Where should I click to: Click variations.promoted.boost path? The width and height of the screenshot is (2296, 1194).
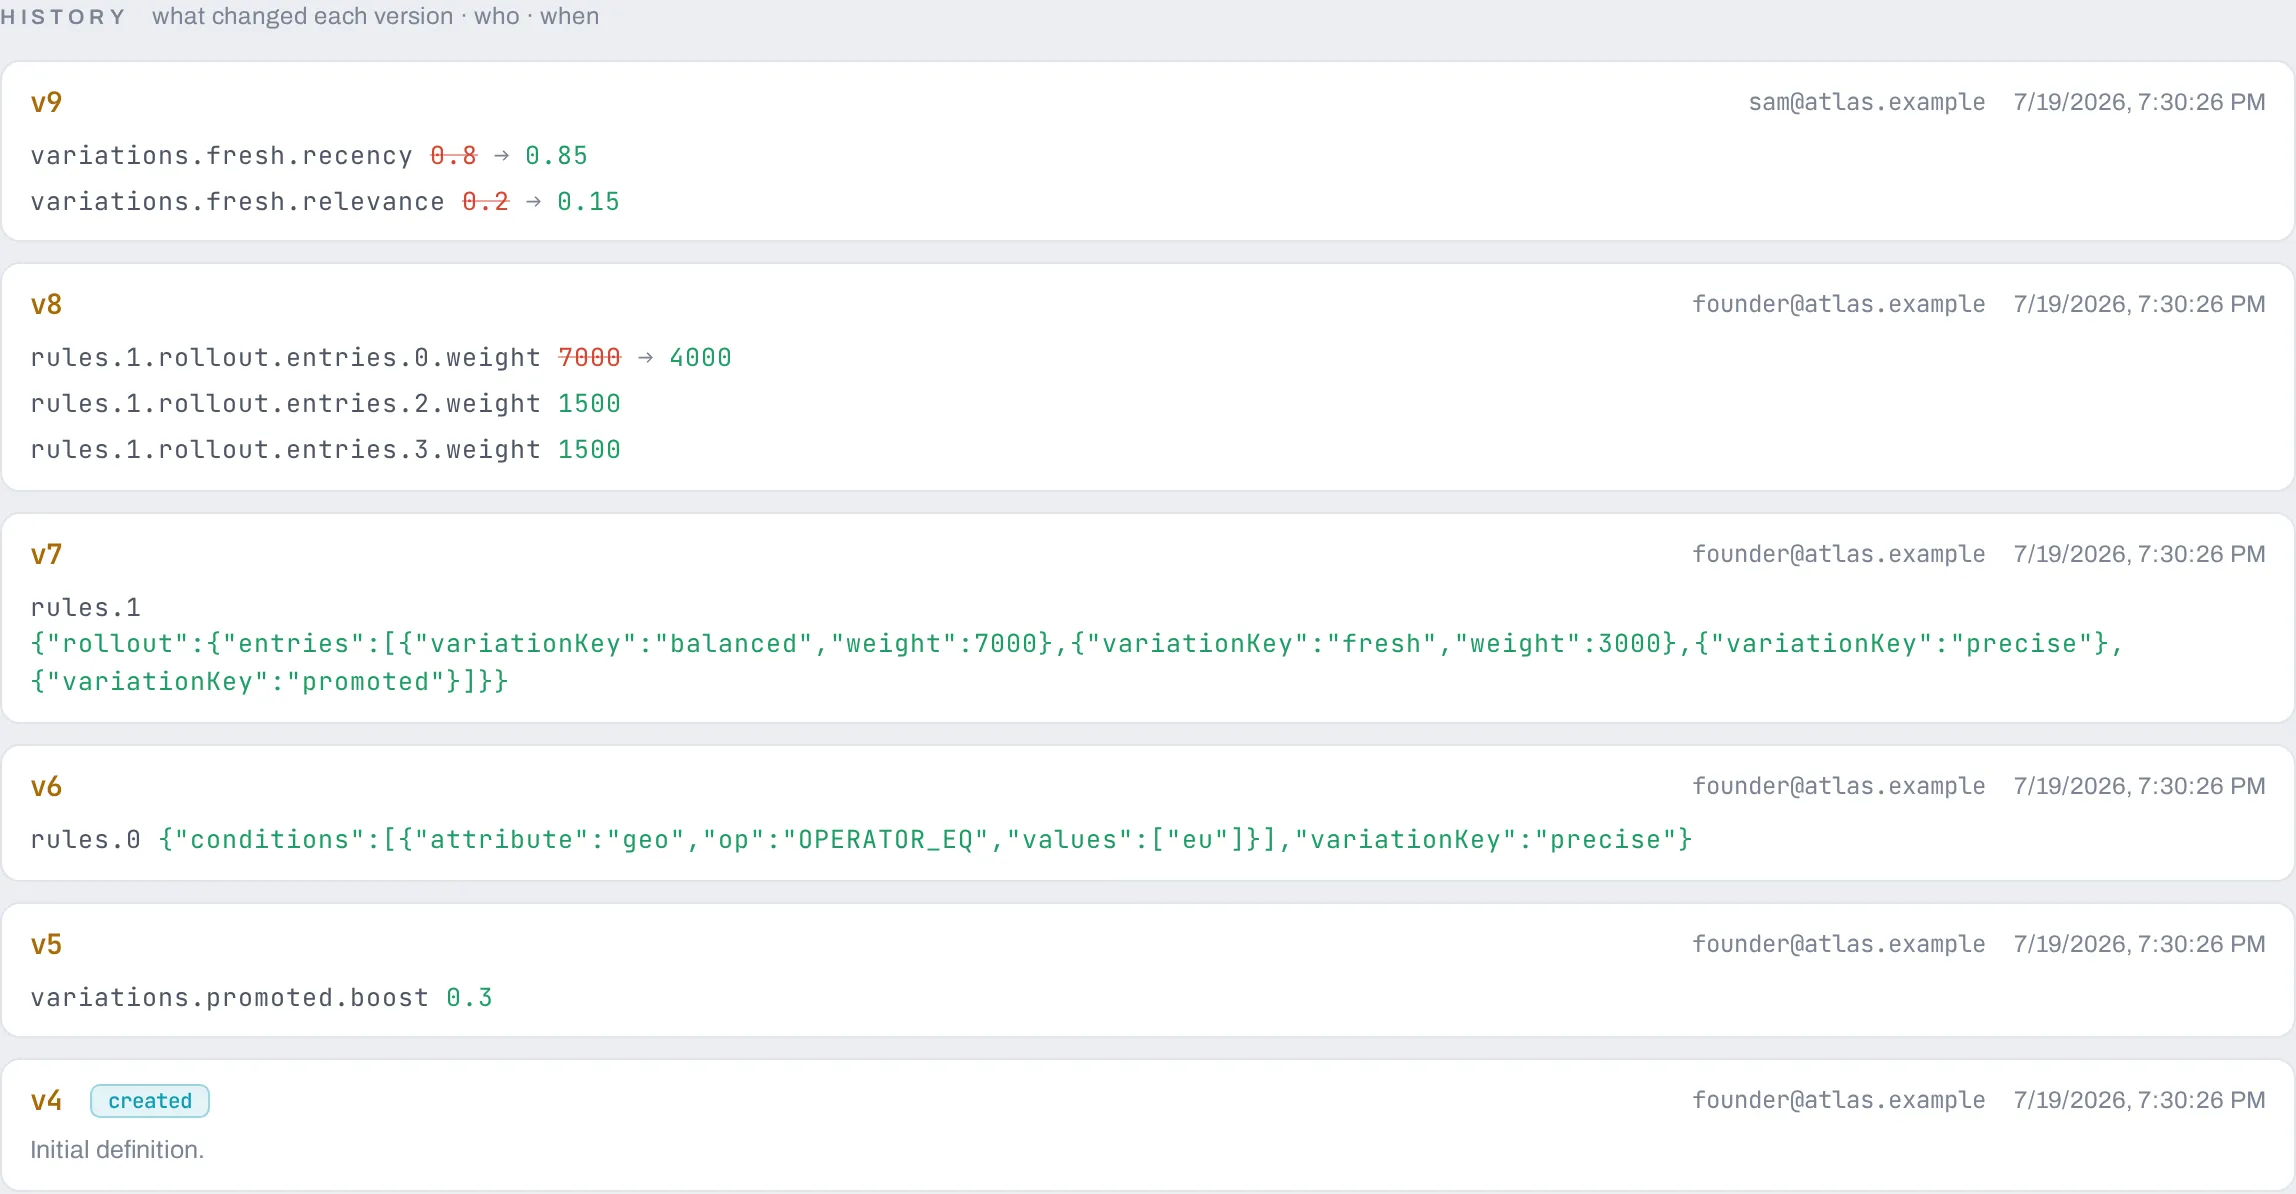230,998
